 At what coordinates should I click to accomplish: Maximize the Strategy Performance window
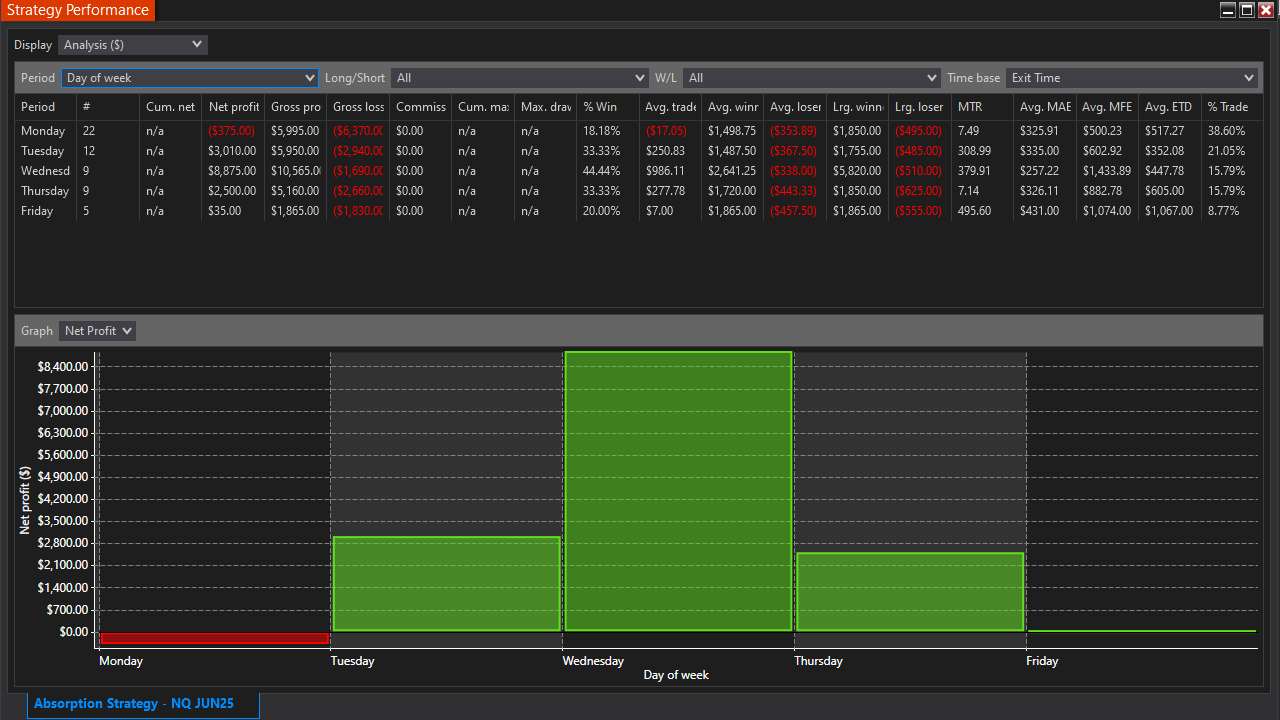[1247, 10]
